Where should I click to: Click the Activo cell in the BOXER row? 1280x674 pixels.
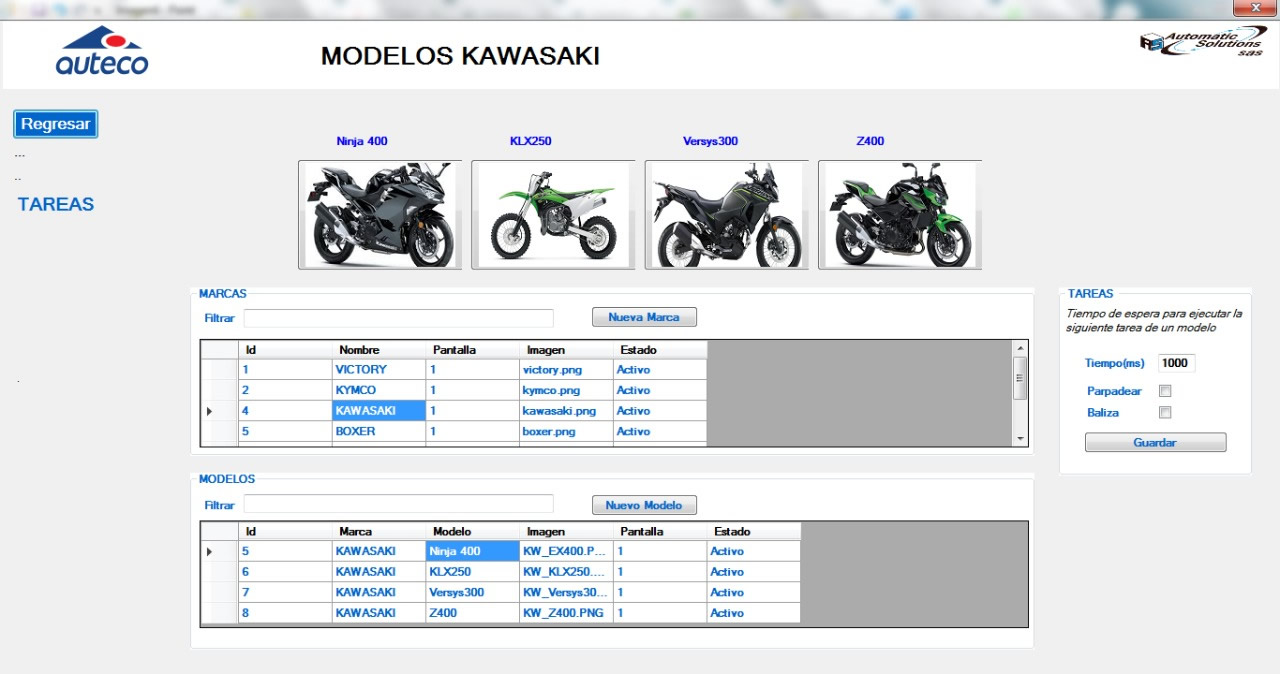660,431
